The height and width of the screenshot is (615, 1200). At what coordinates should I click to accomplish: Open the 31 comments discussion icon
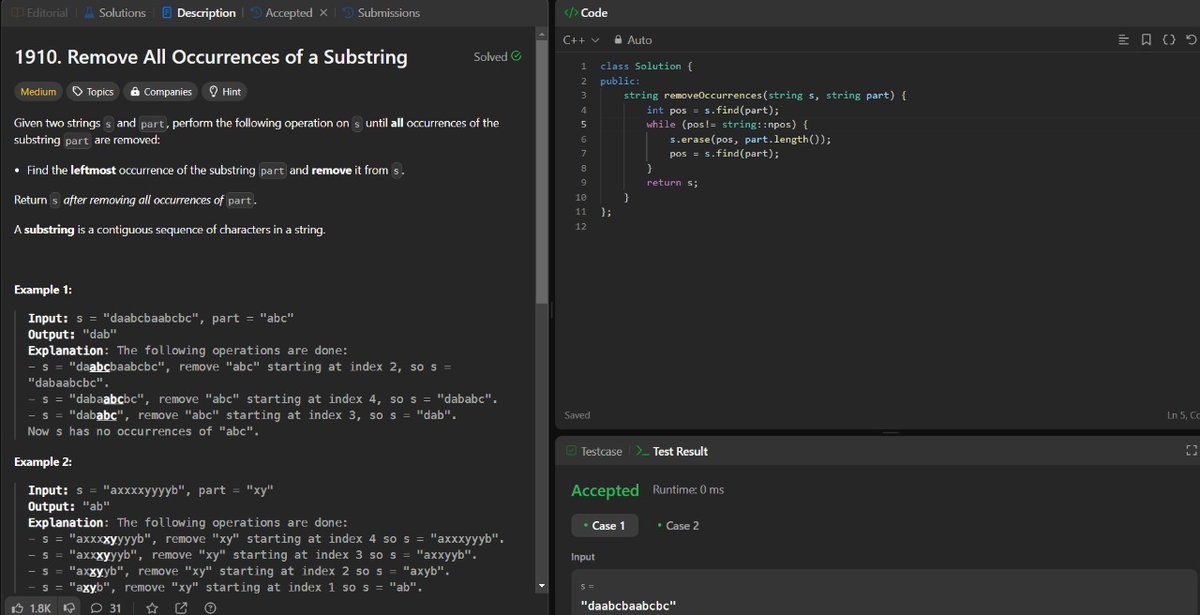(x=97, y=608)
